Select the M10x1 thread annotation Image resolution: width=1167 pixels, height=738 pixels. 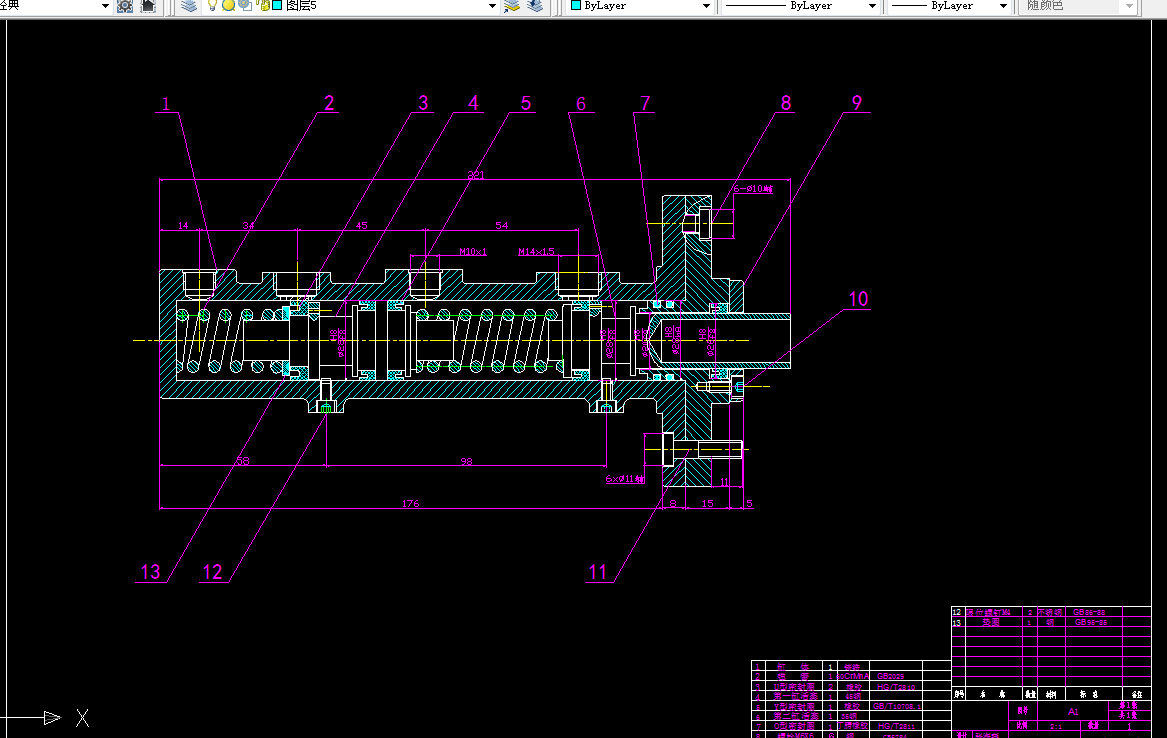click(473, 251)
